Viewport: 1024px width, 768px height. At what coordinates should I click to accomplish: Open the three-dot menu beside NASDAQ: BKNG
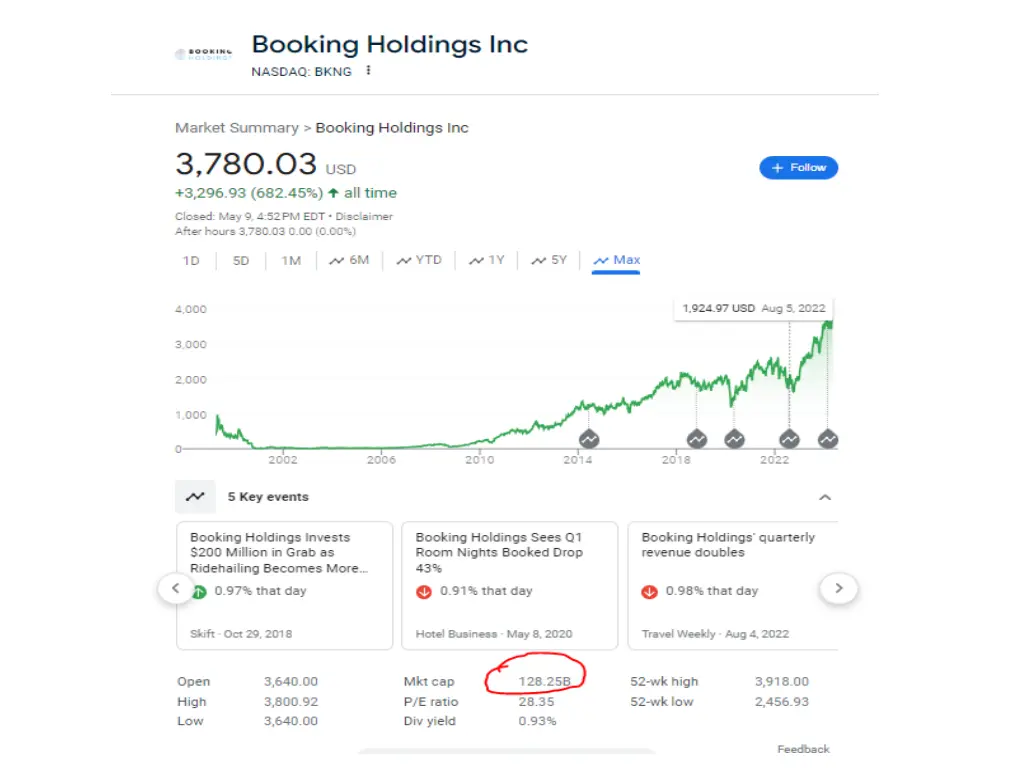click(x=369, y=71)
